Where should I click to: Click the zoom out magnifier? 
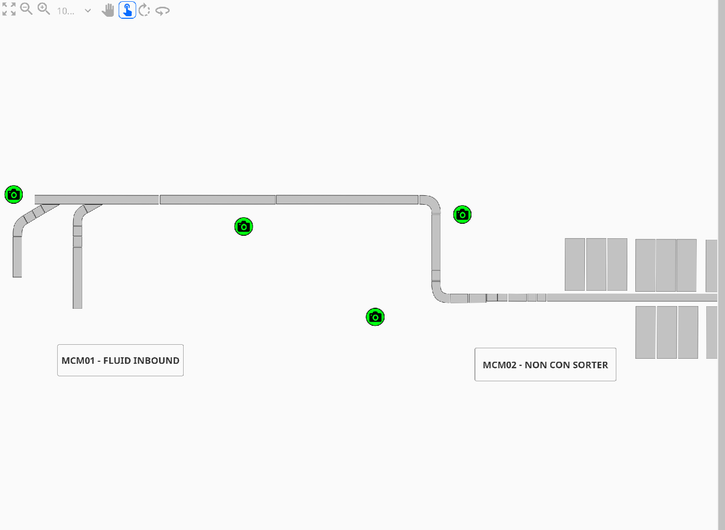pos(26,10)
